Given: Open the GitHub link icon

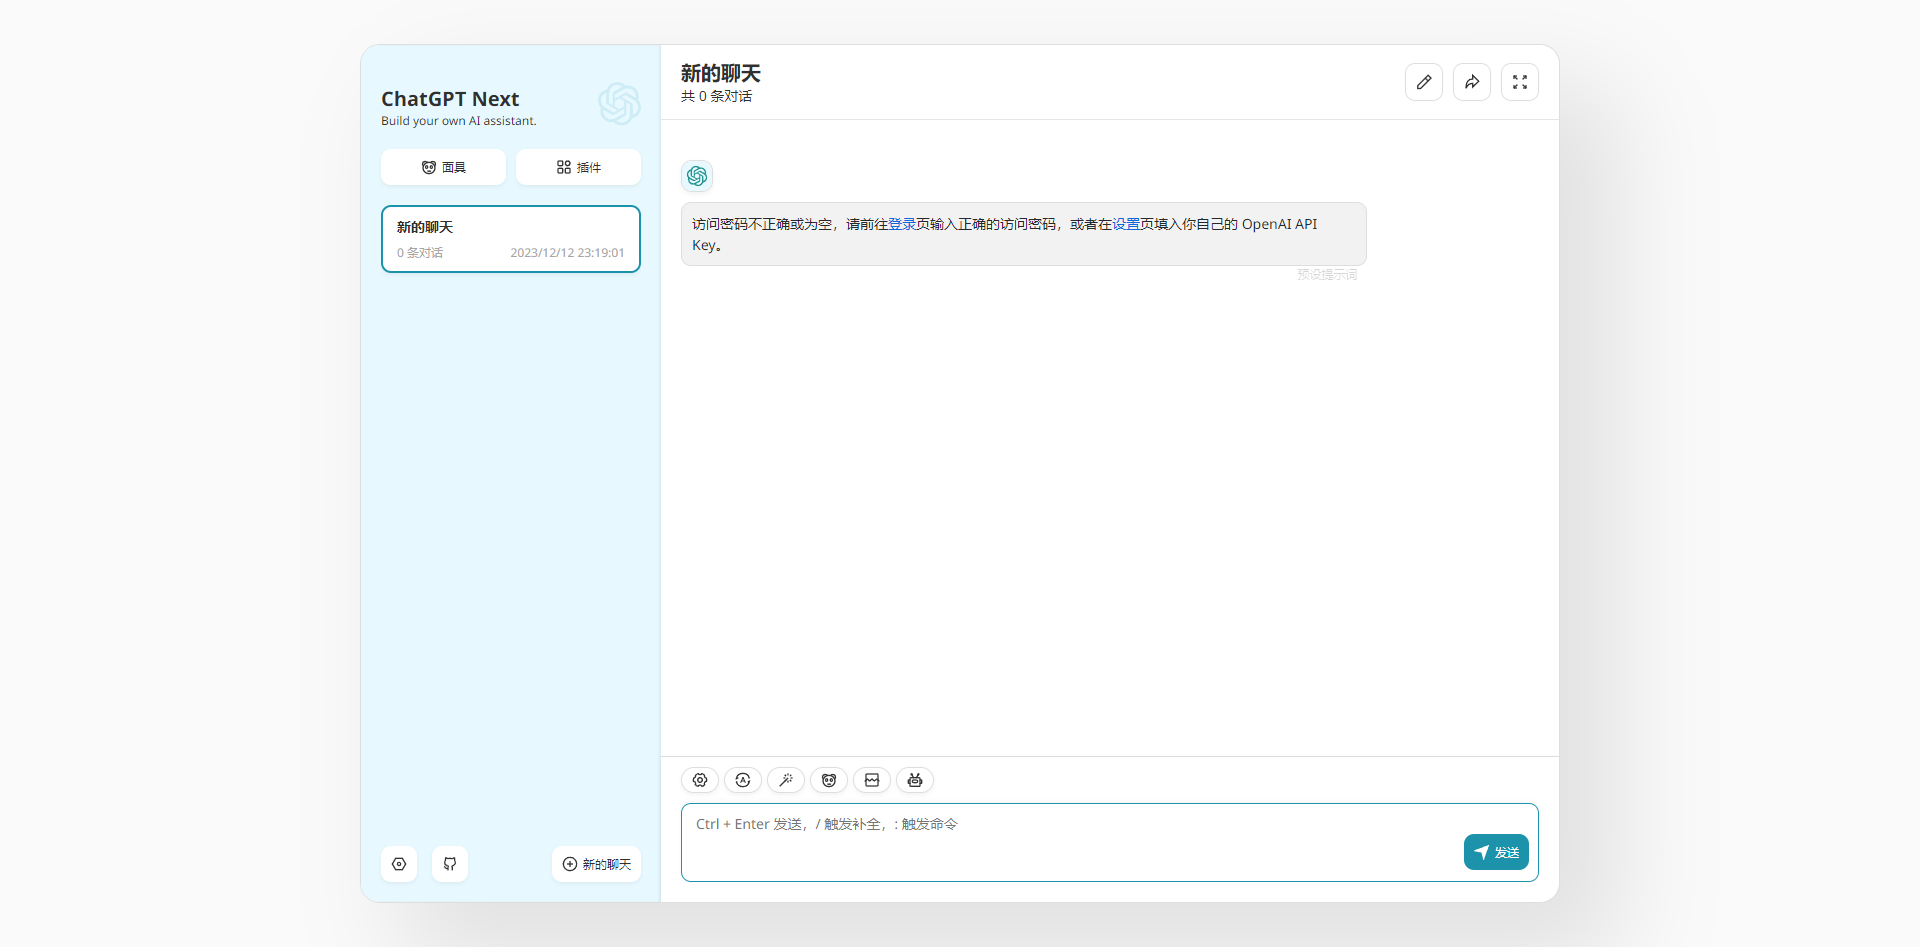Looking at the screenshot, I should 450,864.
